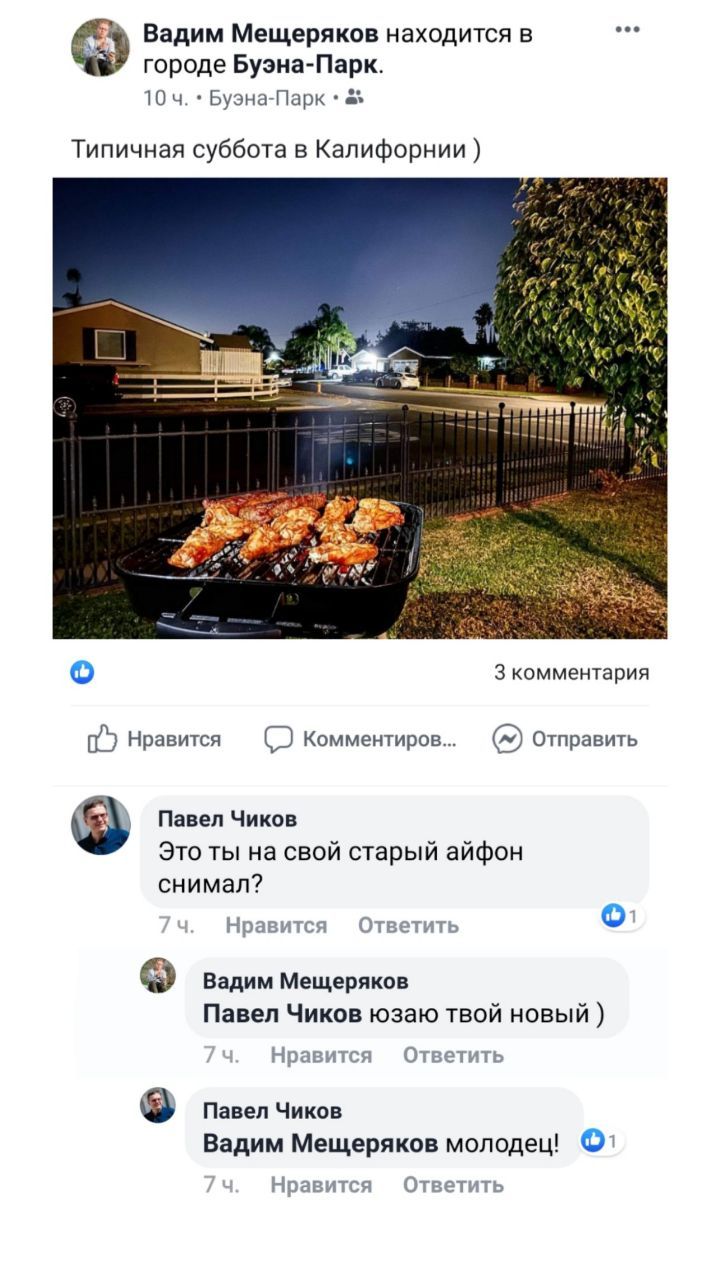Screen dimensions: 720x1280
Task: Open the grilled chicken night photo
Action: click(x=360, y=408)
